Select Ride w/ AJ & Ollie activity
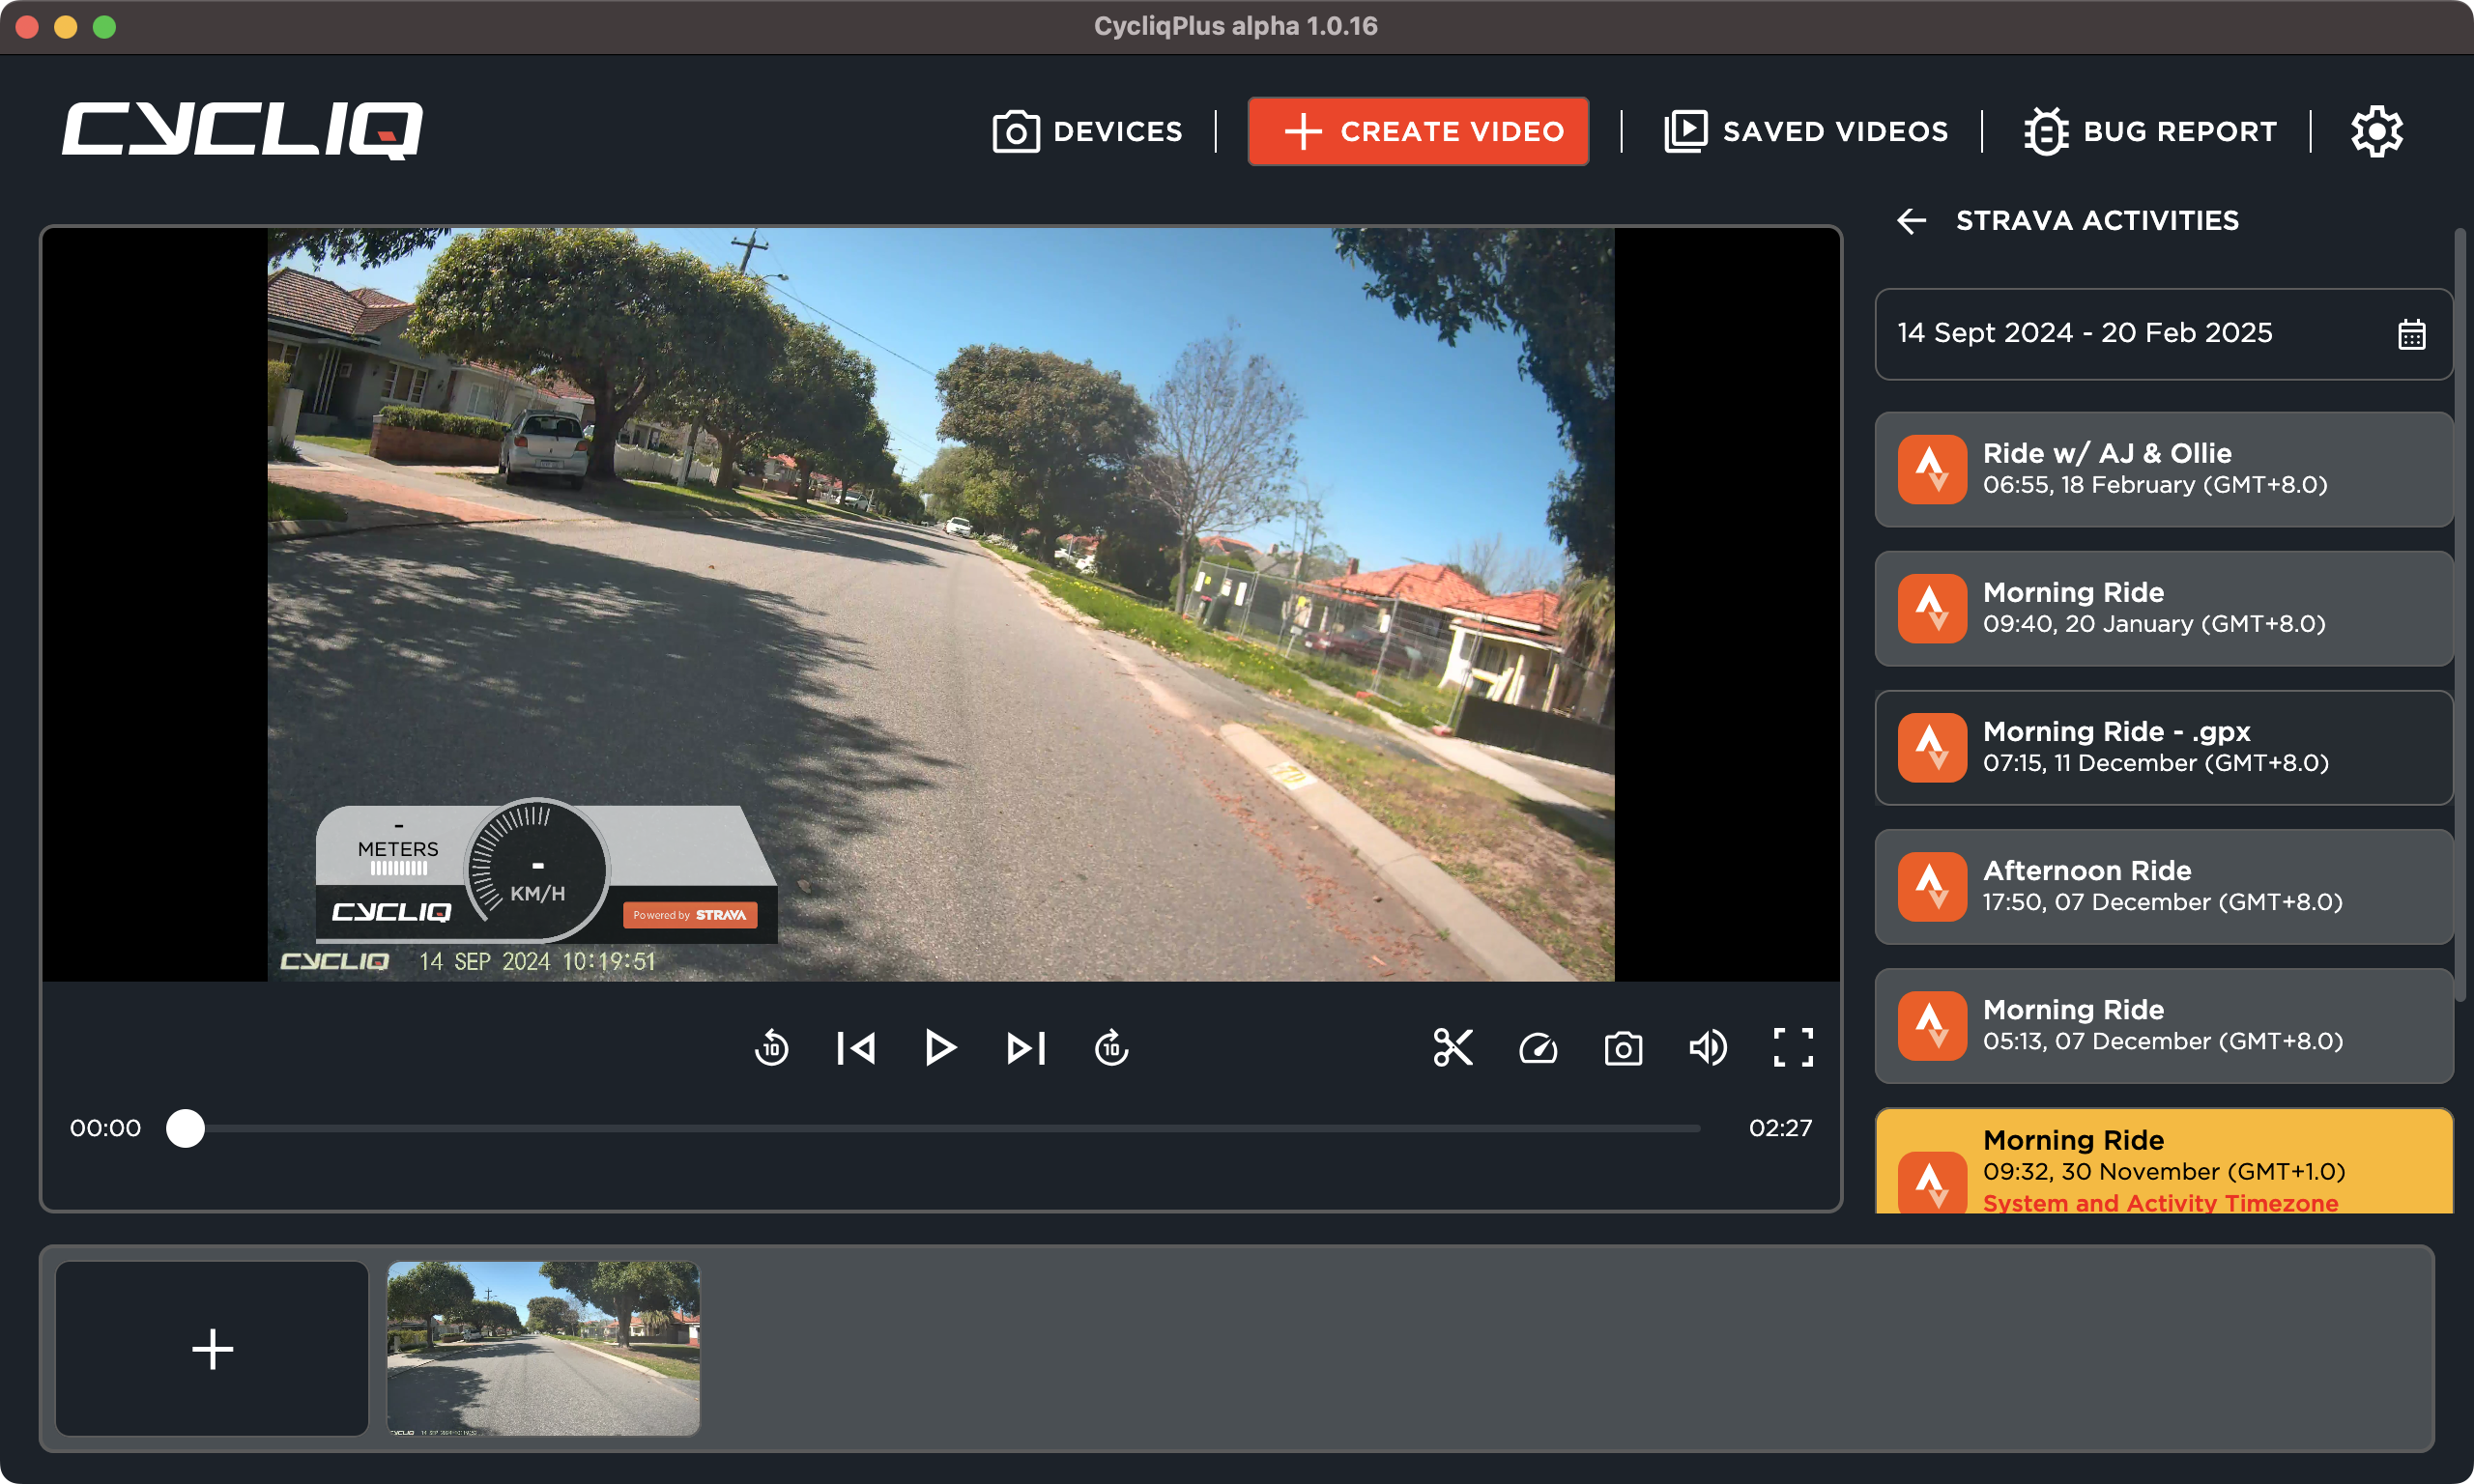Image resolution: width=2474 pixels, height=1484 pixels. coord(2163,469)
